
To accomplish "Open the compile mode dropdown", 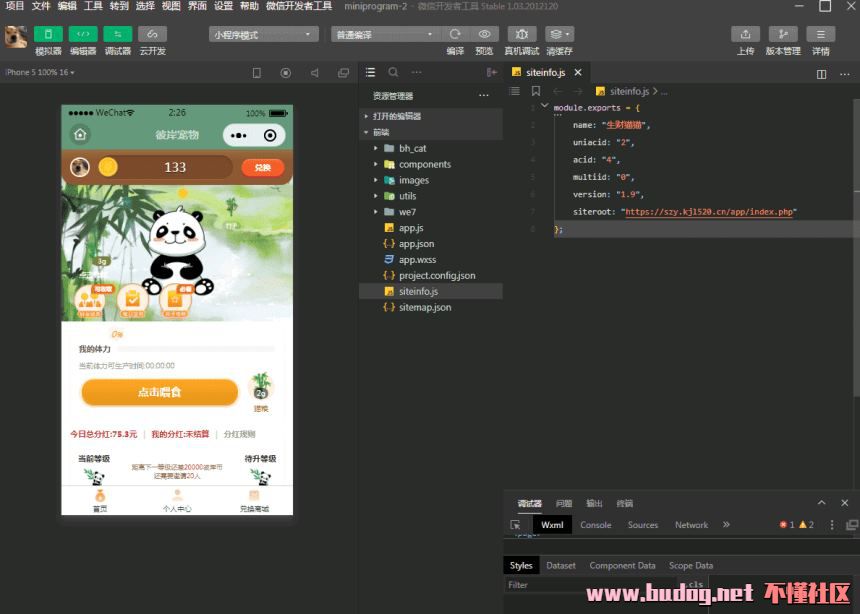I will click(385, 34).
